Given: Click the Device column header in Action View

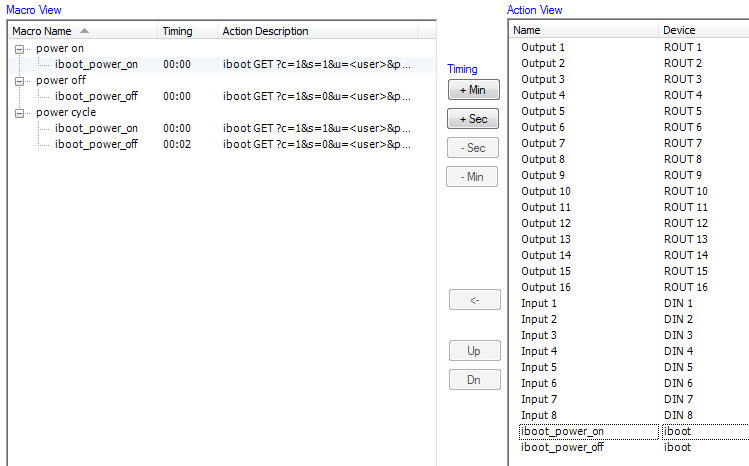Looking at the screenshot, I should pyautogui.click(x=704, y=30).
